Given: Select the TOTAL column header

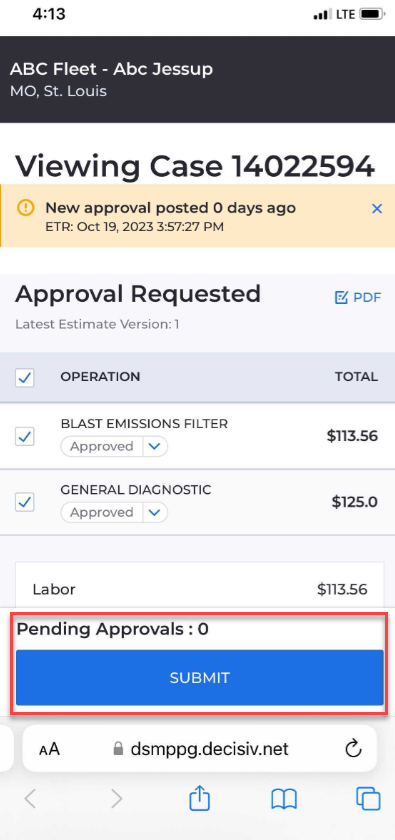Looking at the screenshot, I should point(356,377).
